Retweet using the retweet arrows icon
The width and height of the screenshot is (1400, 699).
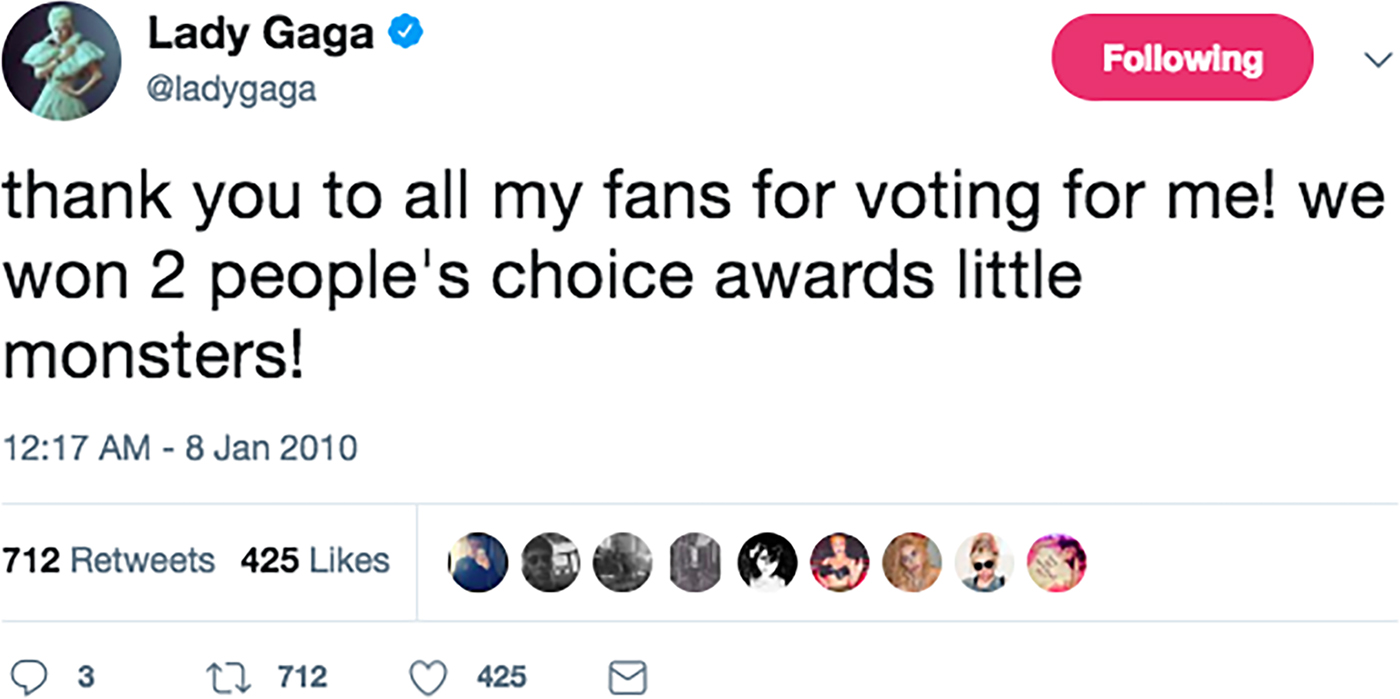238,678
